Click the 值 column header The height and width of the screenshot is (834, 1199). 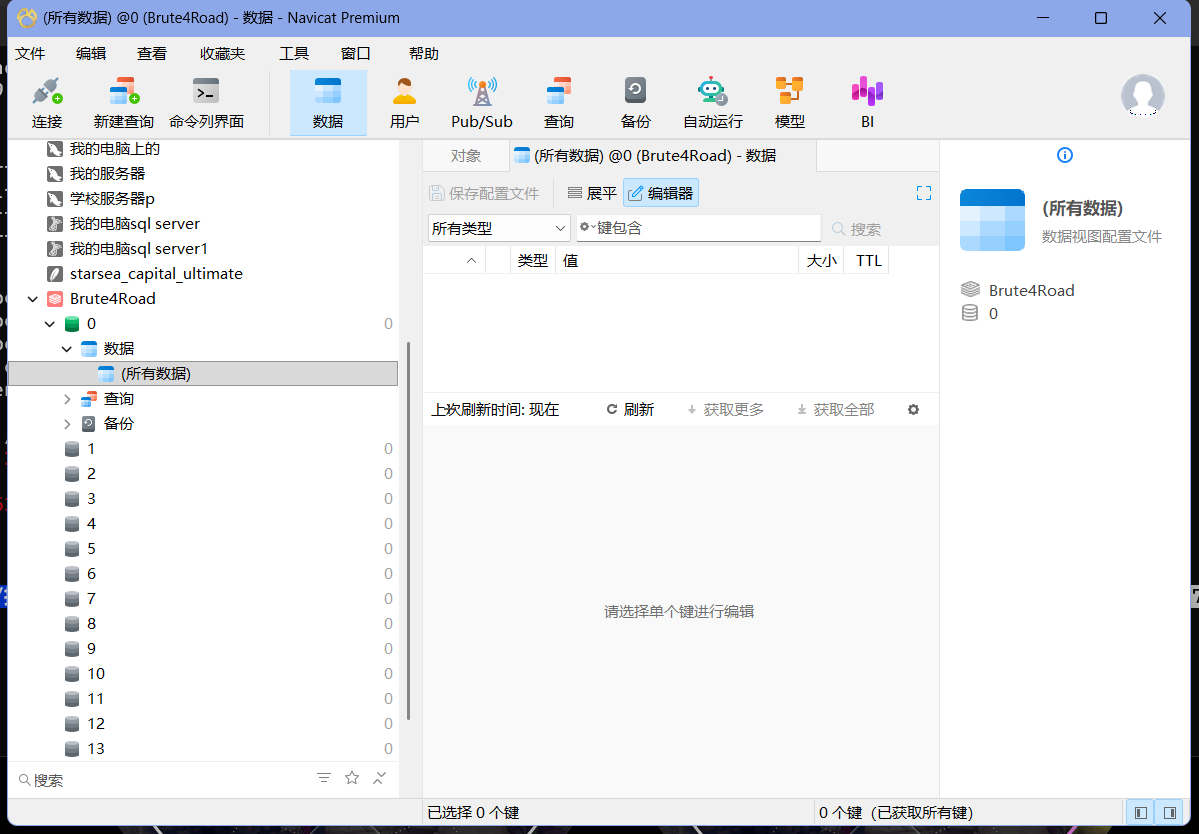click(677, 261)
